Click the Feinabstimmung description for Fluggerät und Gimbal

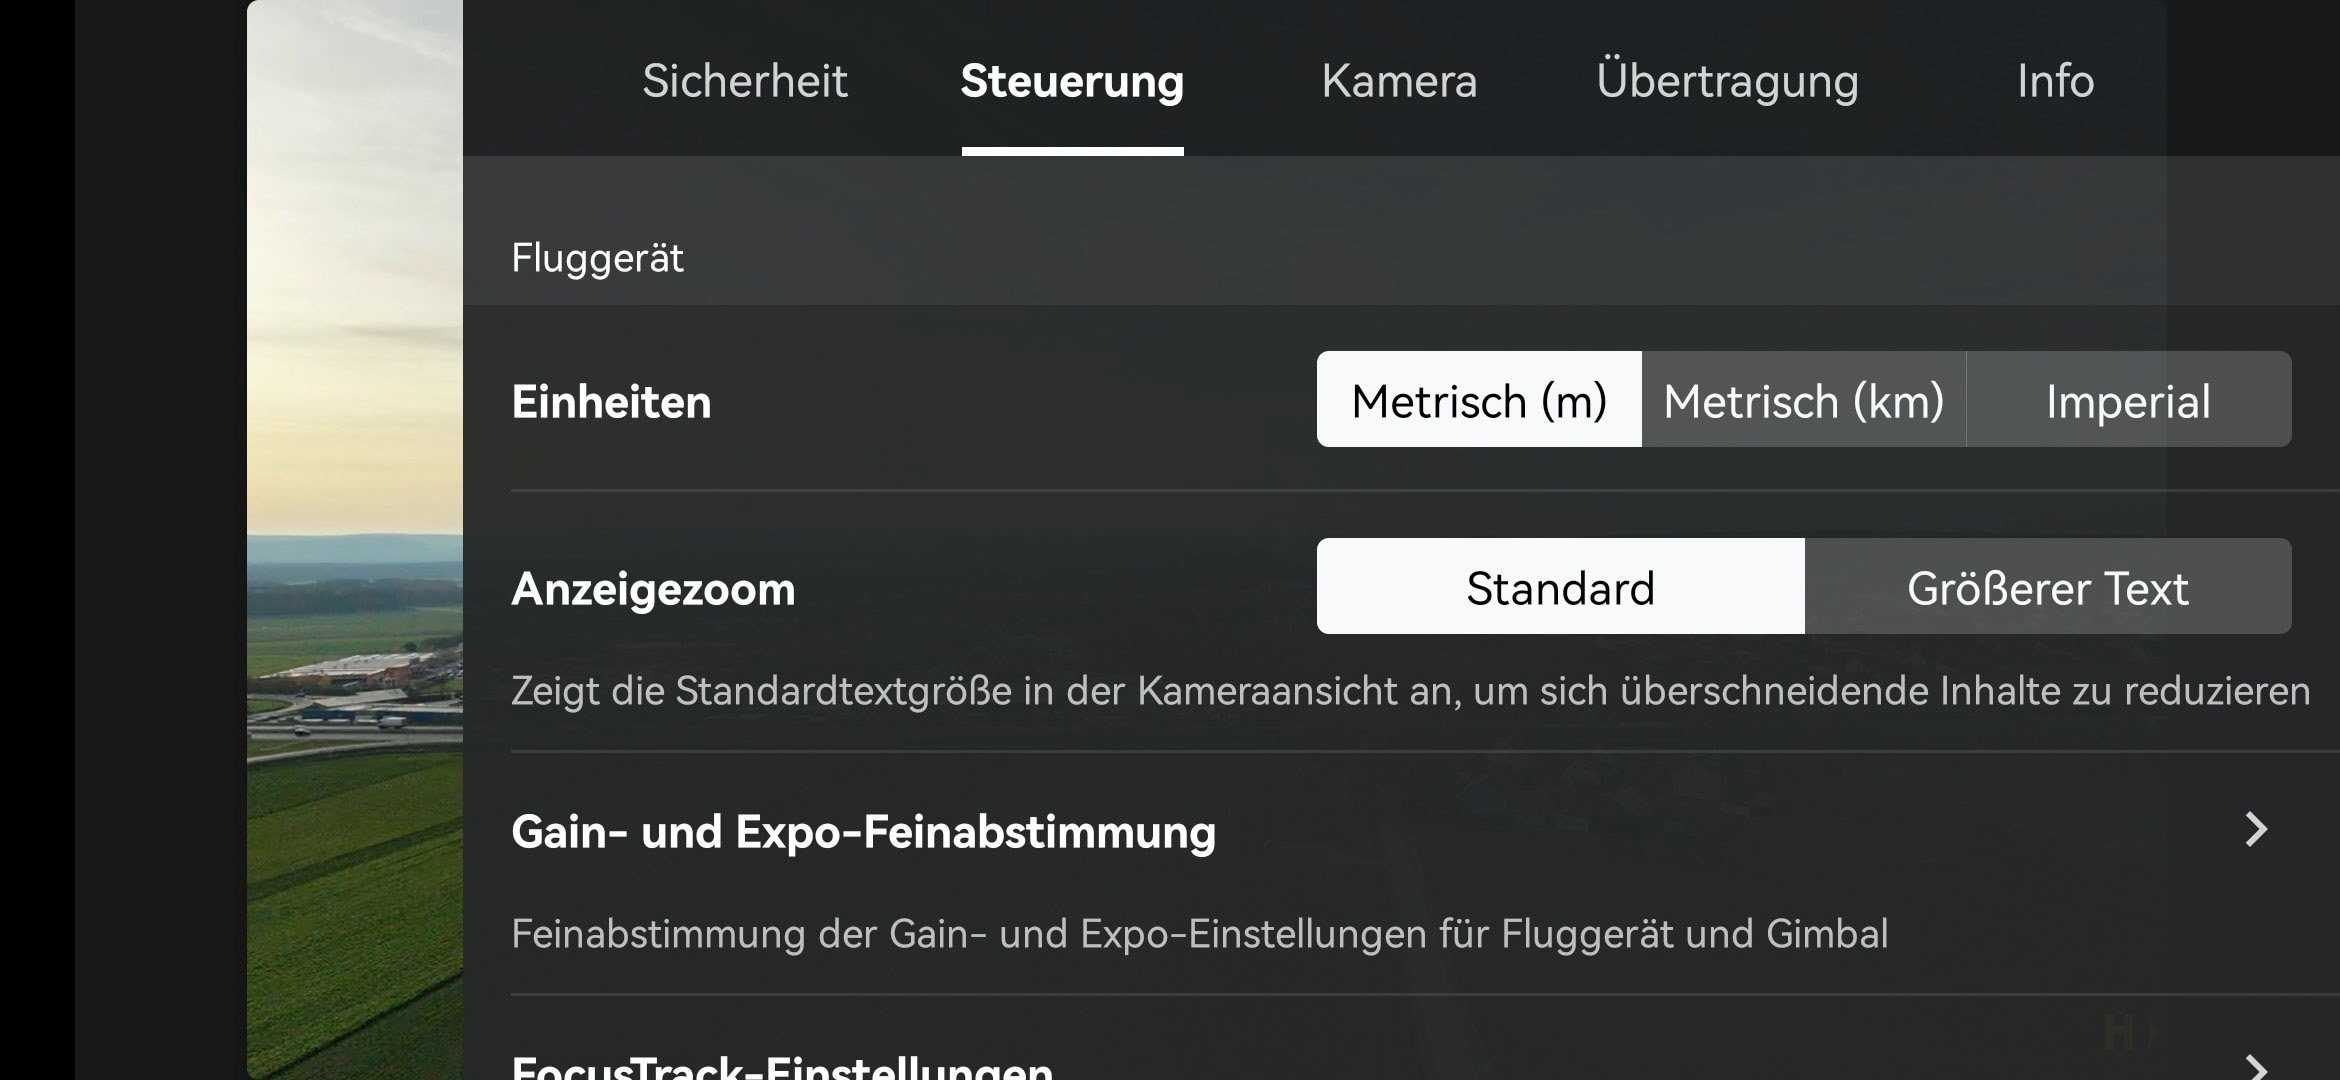(x=1199, y=934)
